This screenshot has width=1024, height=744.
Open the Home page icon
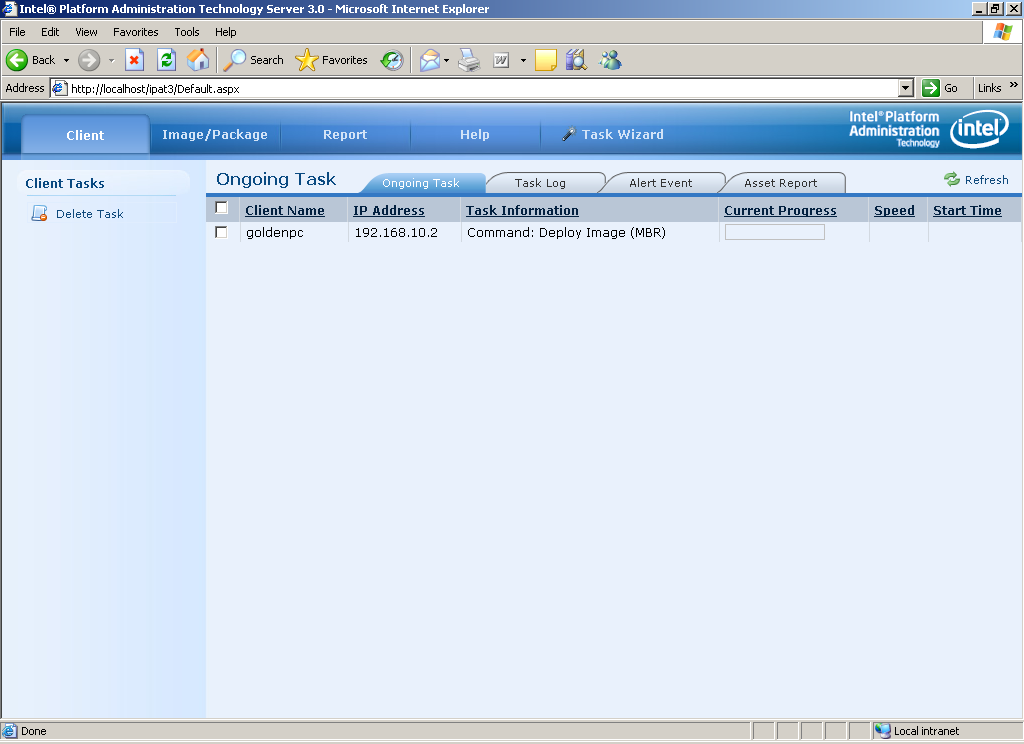(198, 60)
